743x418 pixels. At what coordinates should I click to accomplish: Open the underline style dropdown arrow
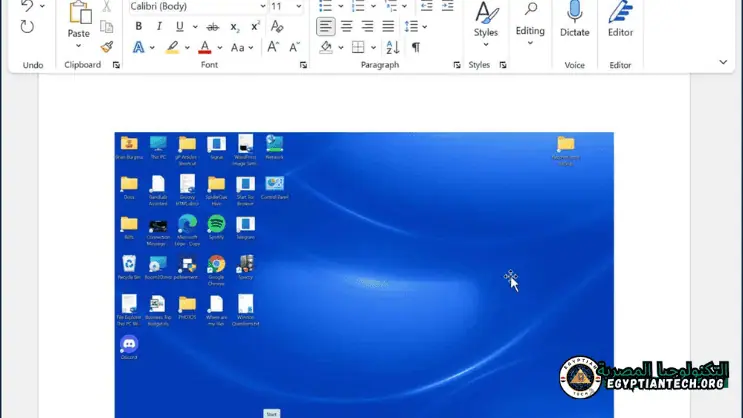(x=195, y=27)
